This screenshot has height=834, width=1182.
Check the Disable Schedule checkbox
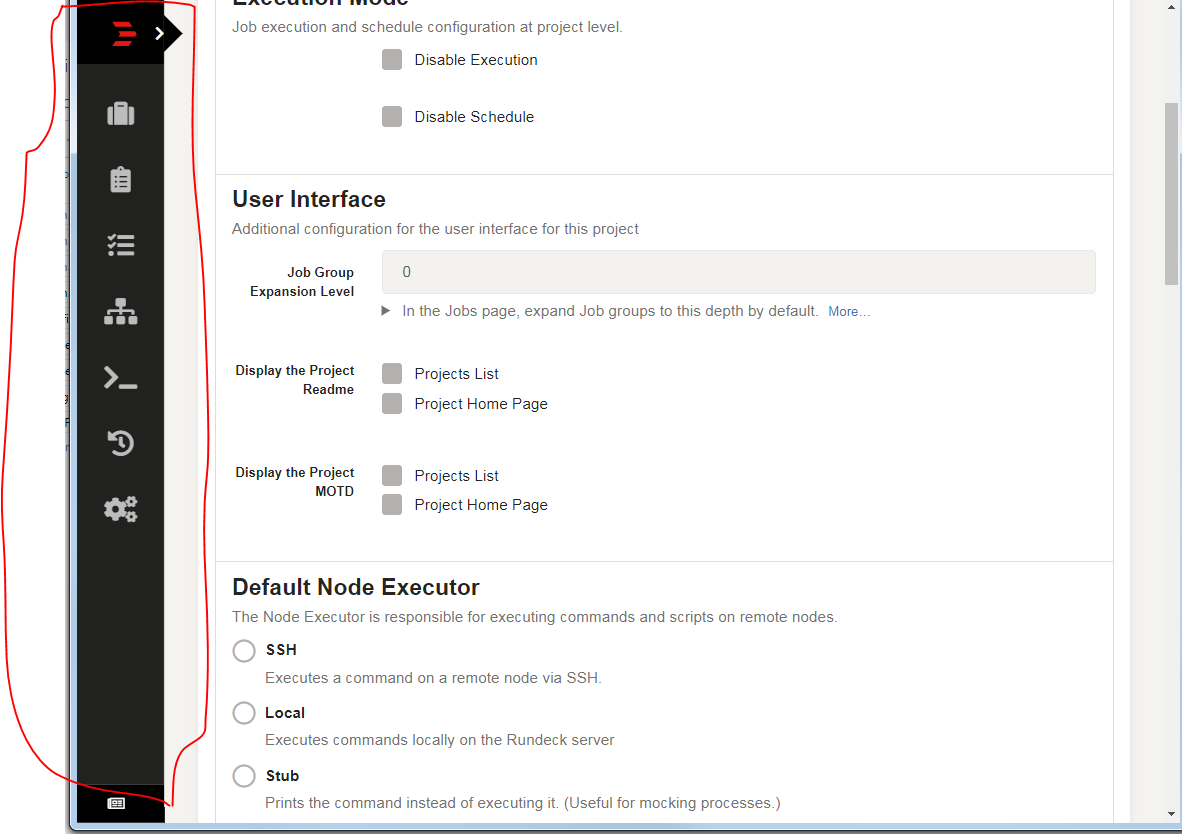[x=392, y=117]
